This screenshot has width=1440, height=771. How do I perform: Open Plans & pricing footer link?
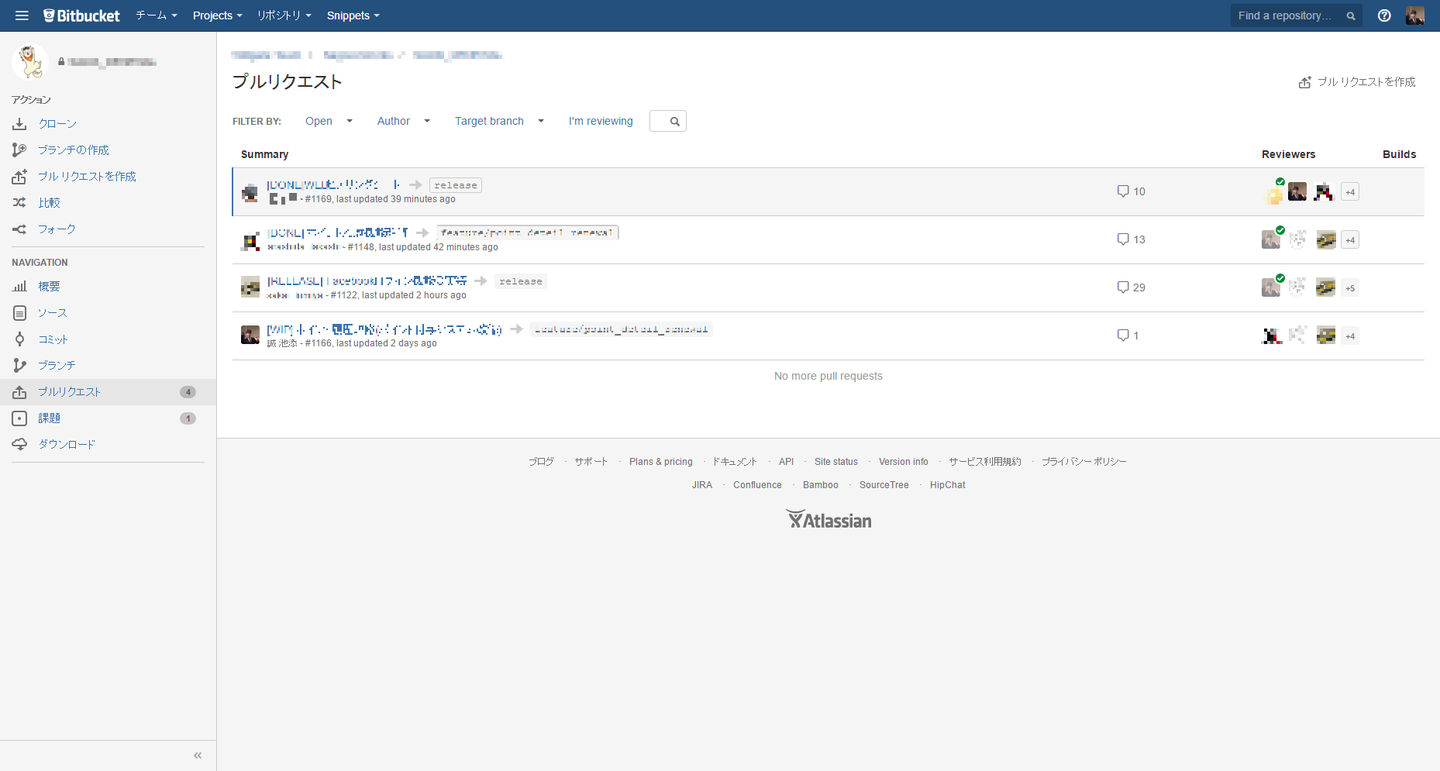point(661,462)
